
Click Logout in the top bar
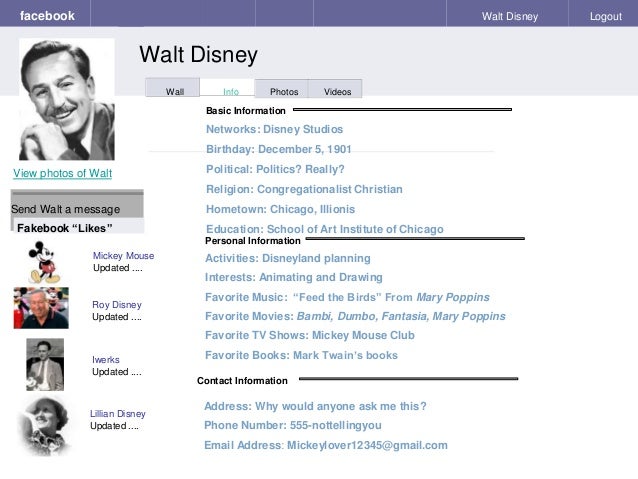tap(605, 16)
